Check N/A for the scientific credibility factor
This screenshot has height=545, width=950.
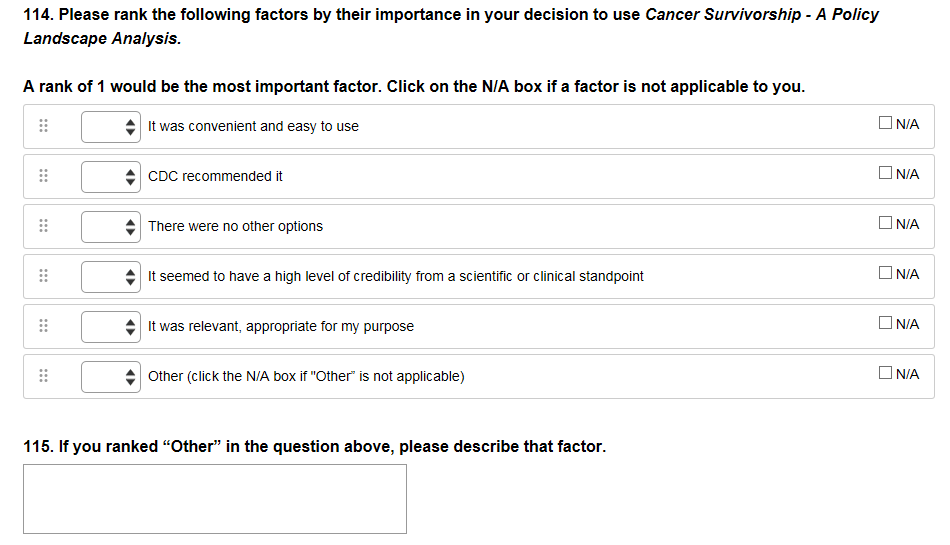tap(885, 274)
